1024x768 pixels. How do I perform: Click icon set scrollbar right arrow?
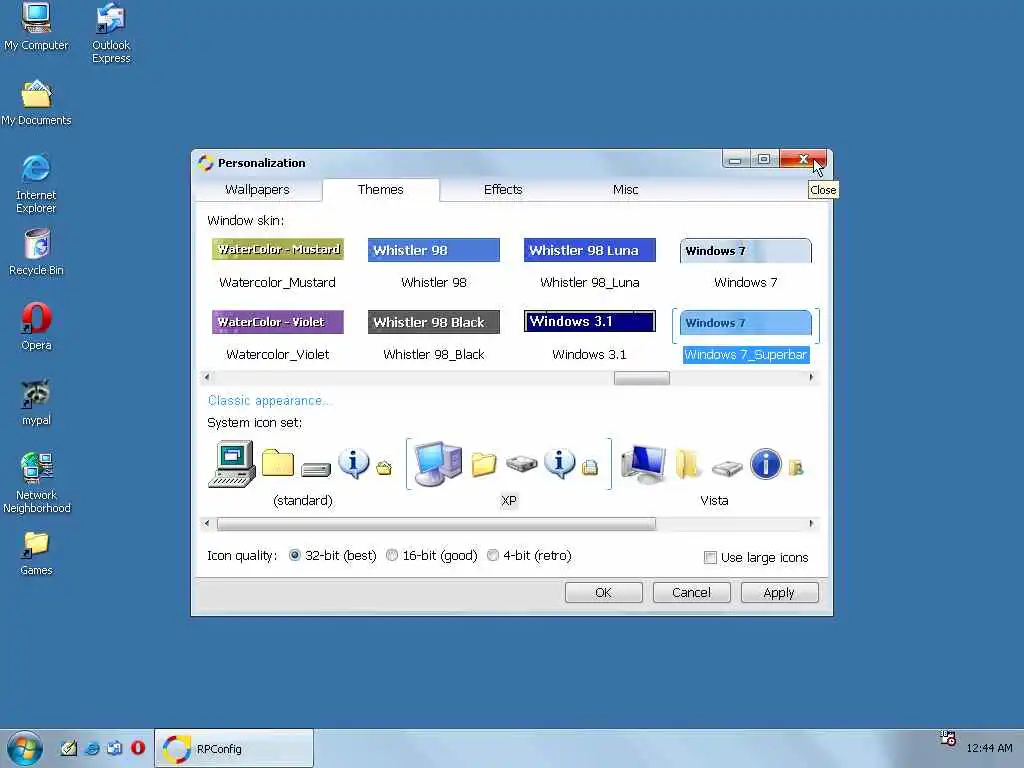pos(811,524)
